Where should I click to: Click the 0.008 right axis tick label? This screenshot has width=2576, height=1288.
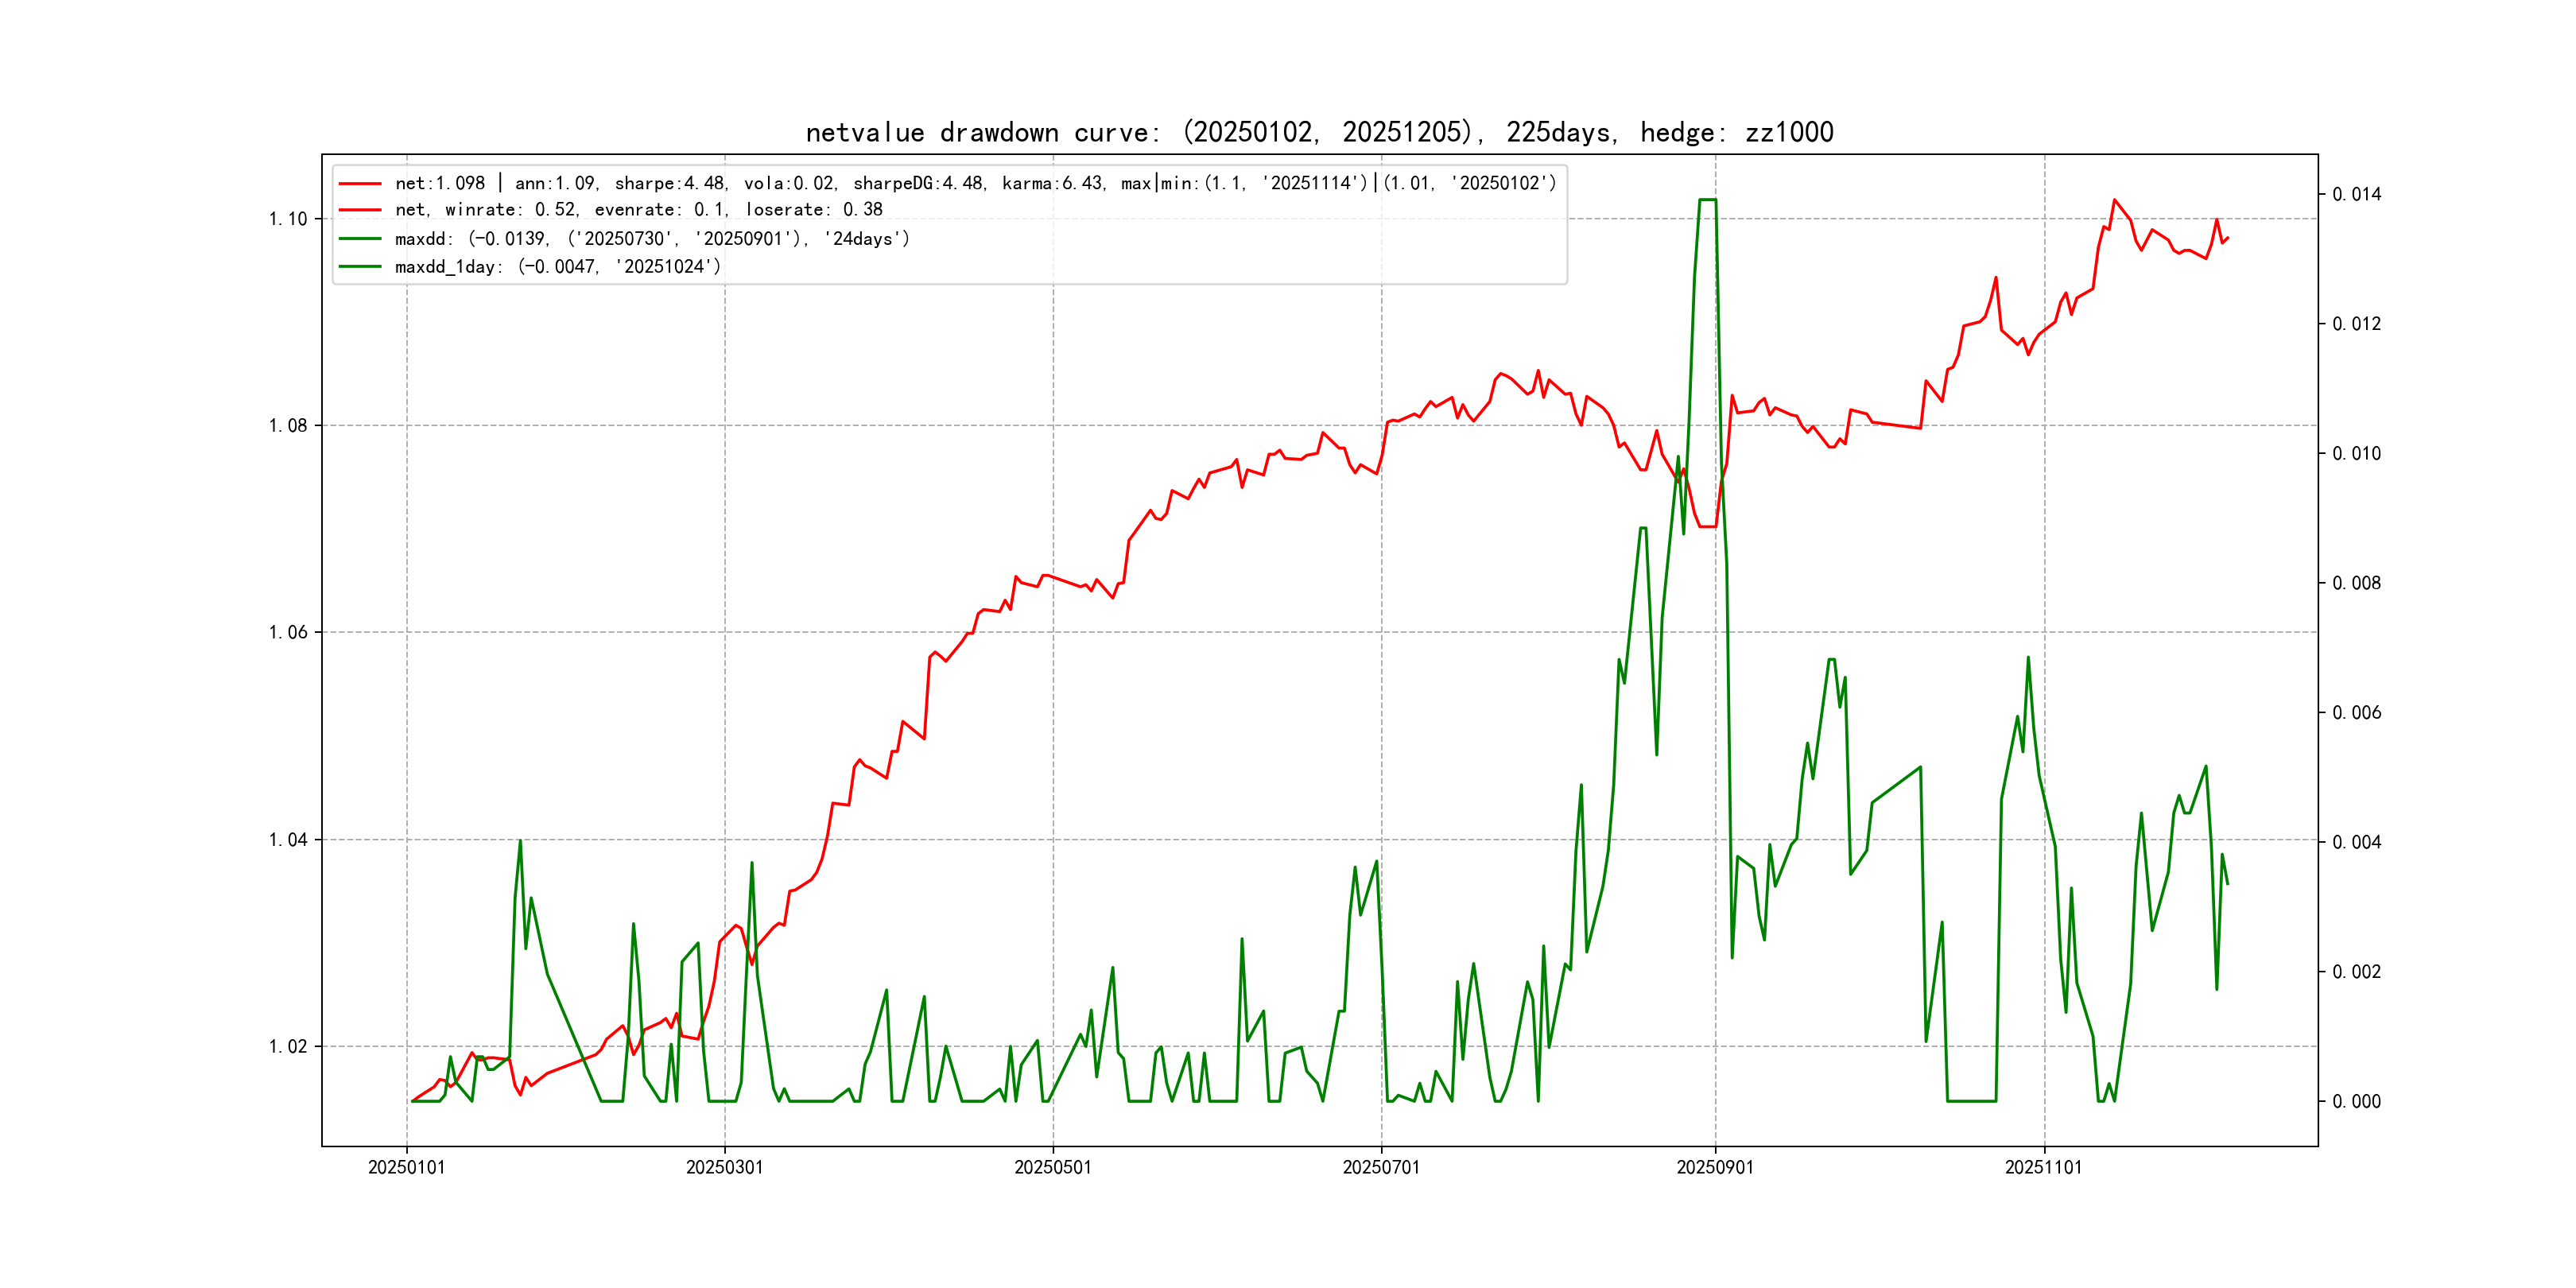pyautogui.click(x=2356, y=583)
